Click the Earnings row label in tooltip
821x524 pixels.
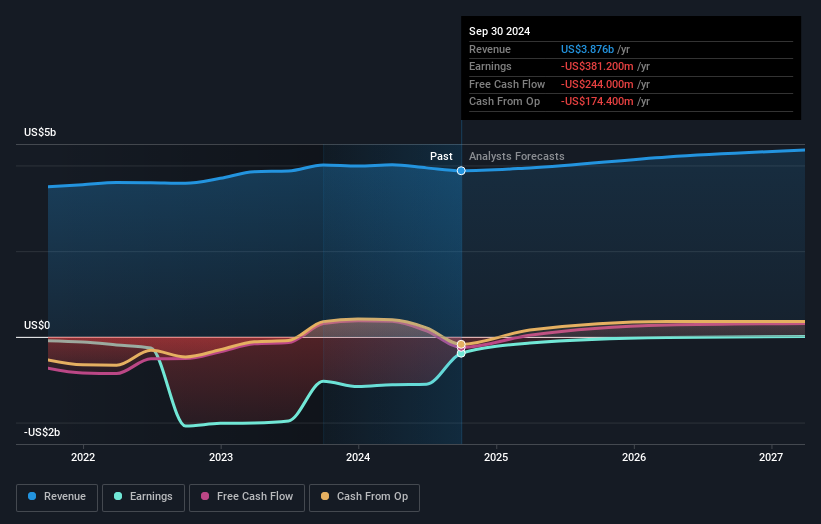[490, 66]
